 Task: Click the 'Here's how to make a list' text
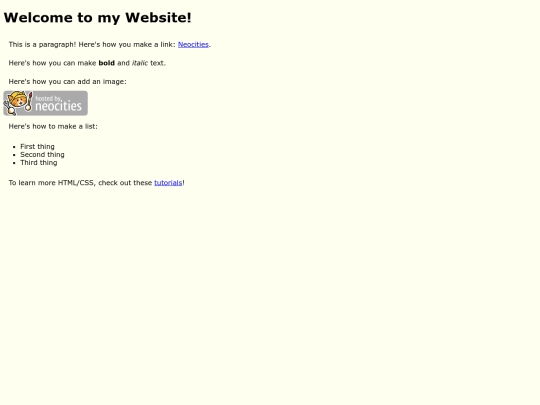pos(53,126)
